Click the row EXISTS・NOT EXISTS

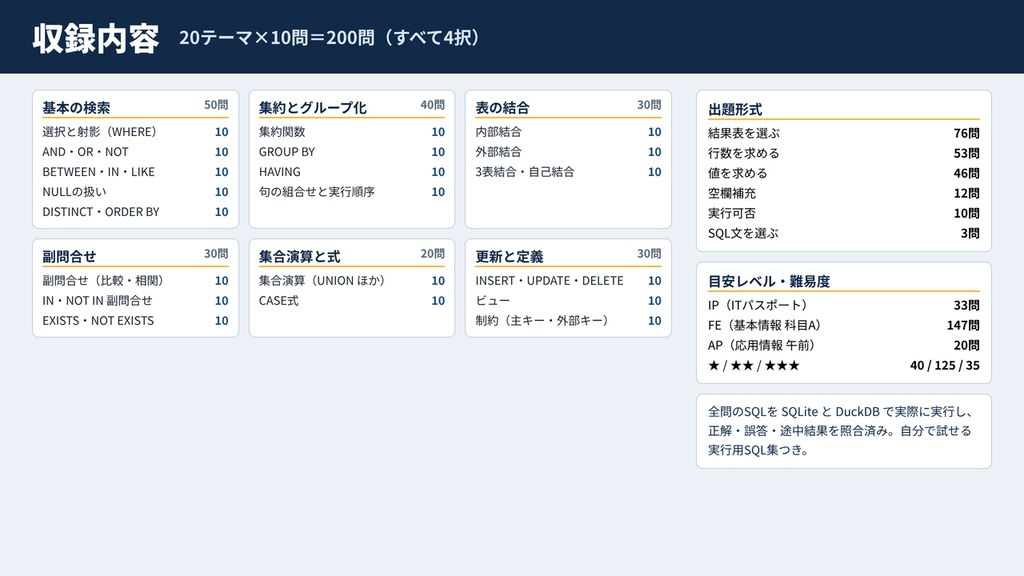[x=135, y=321]
